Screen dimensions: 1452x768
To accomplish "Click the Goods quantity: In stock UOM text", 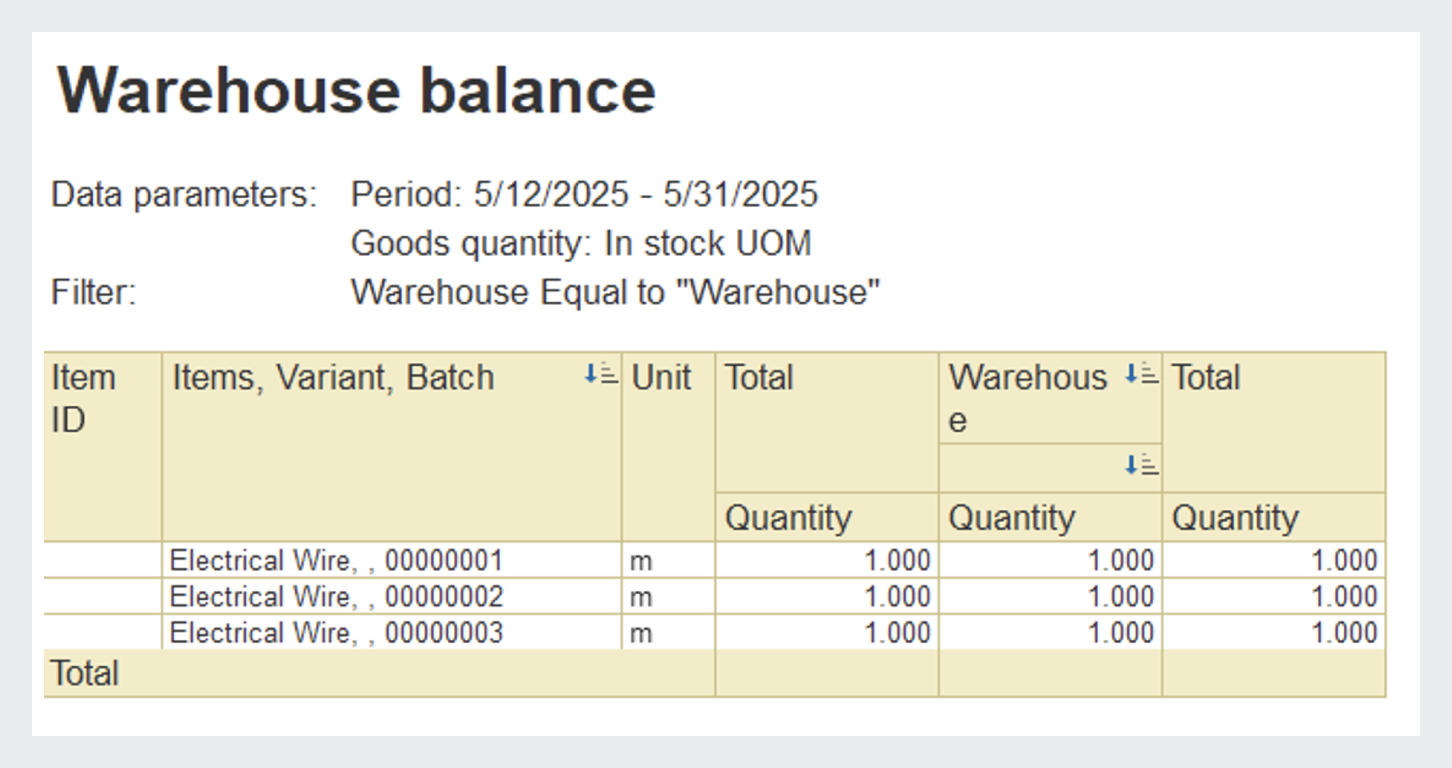I will coord(580,243).
